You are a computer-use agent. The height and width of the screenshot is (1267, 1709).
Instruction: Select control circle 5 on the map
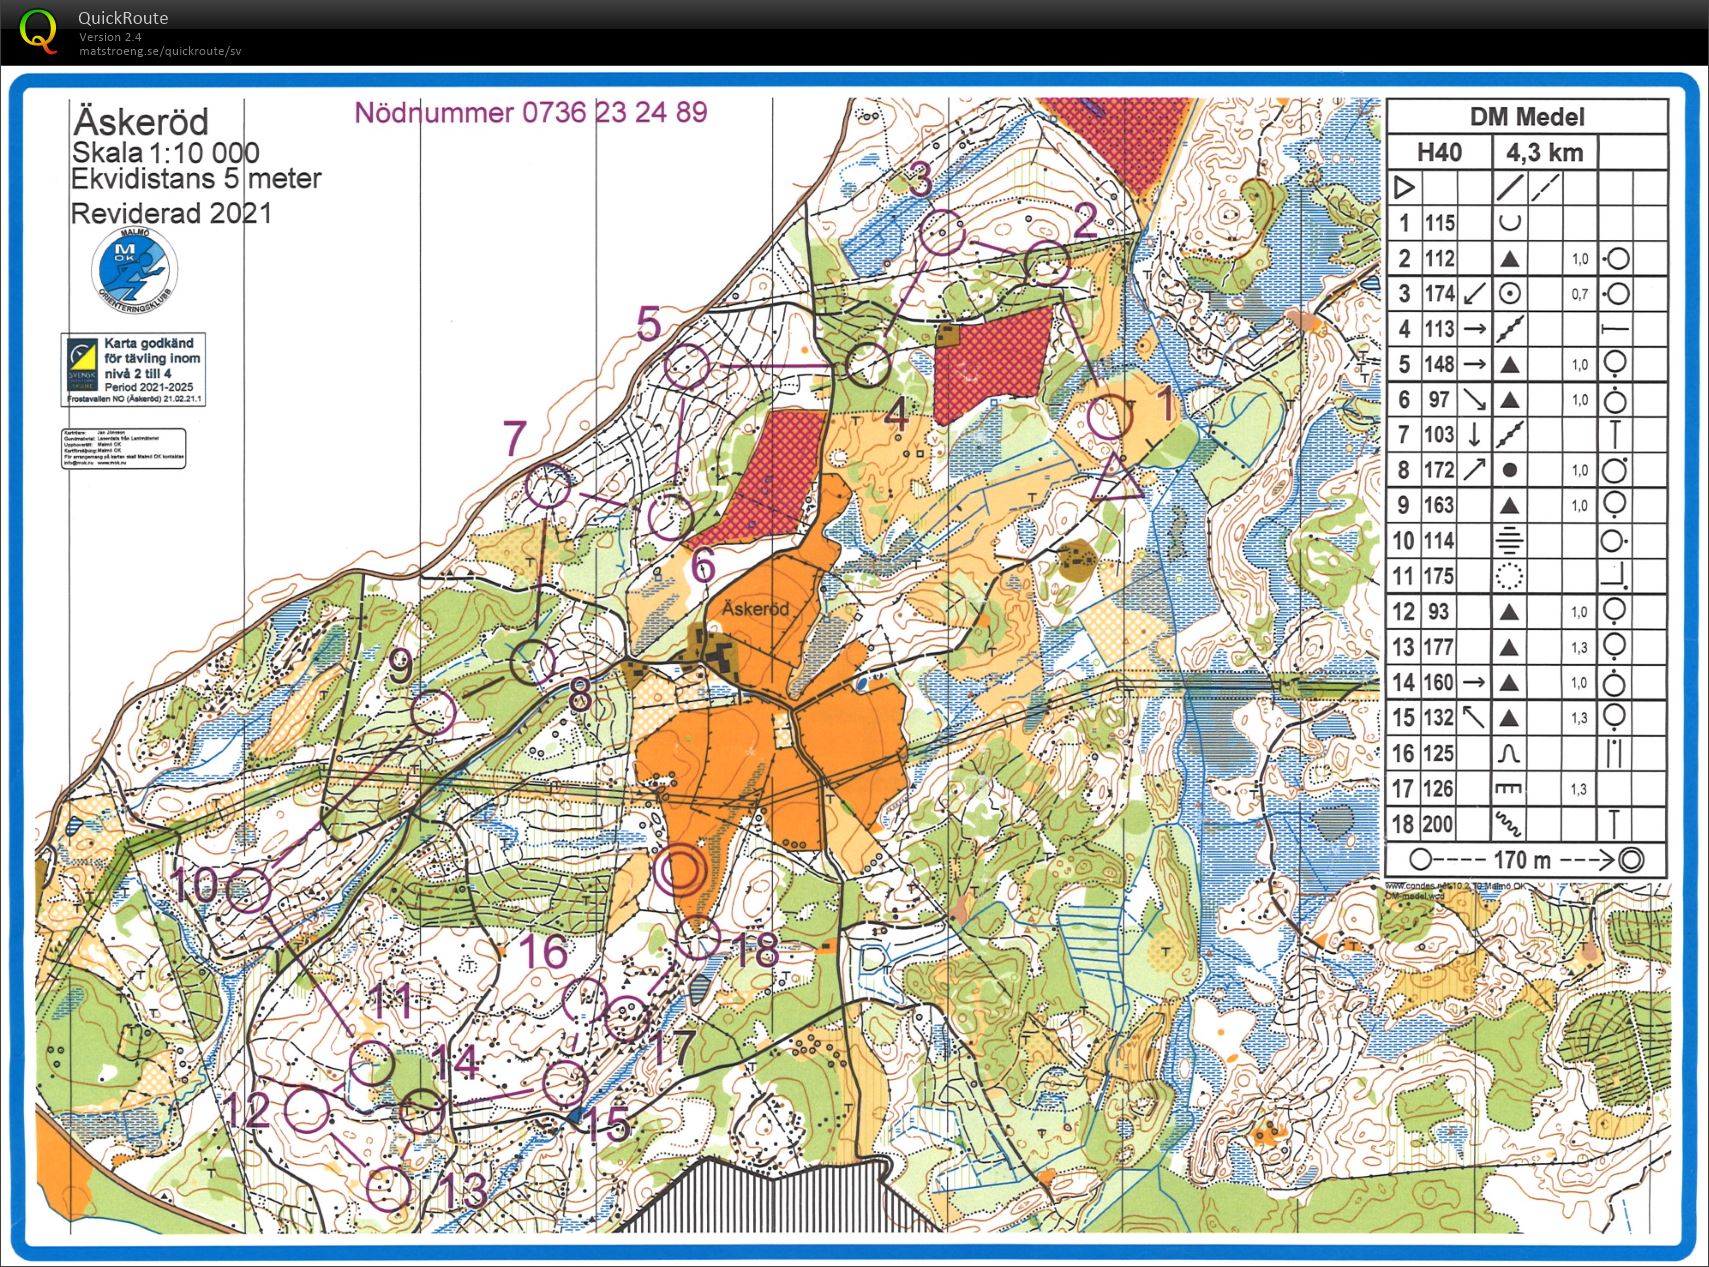pyautogui.click(x=688, y=366)
